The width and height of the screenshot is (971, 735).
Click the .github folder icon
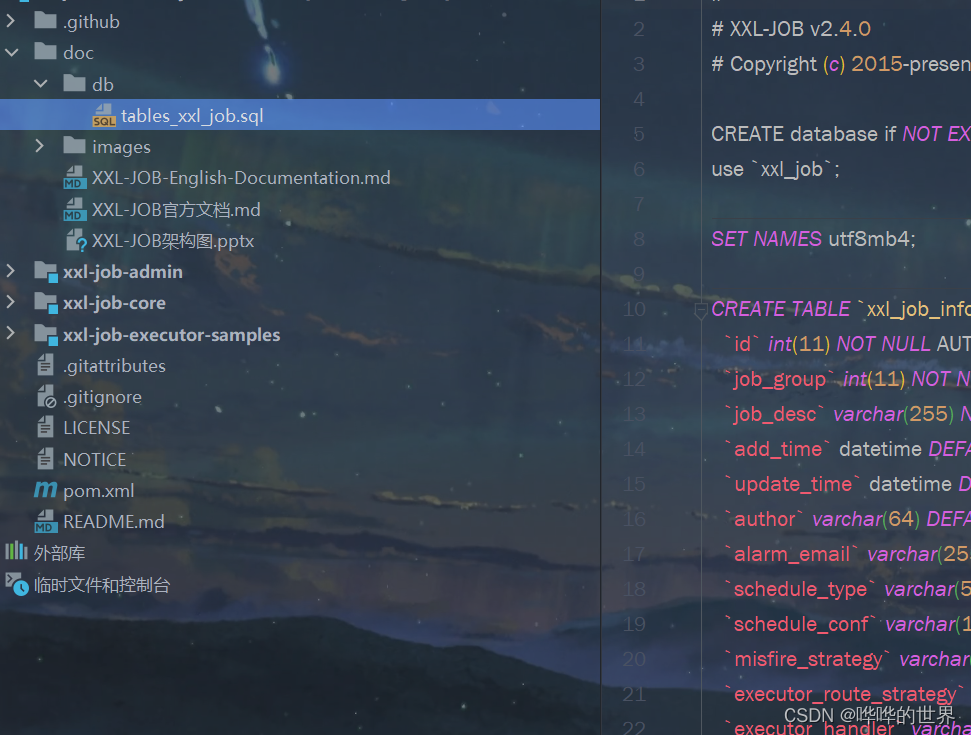click(45, 20)
